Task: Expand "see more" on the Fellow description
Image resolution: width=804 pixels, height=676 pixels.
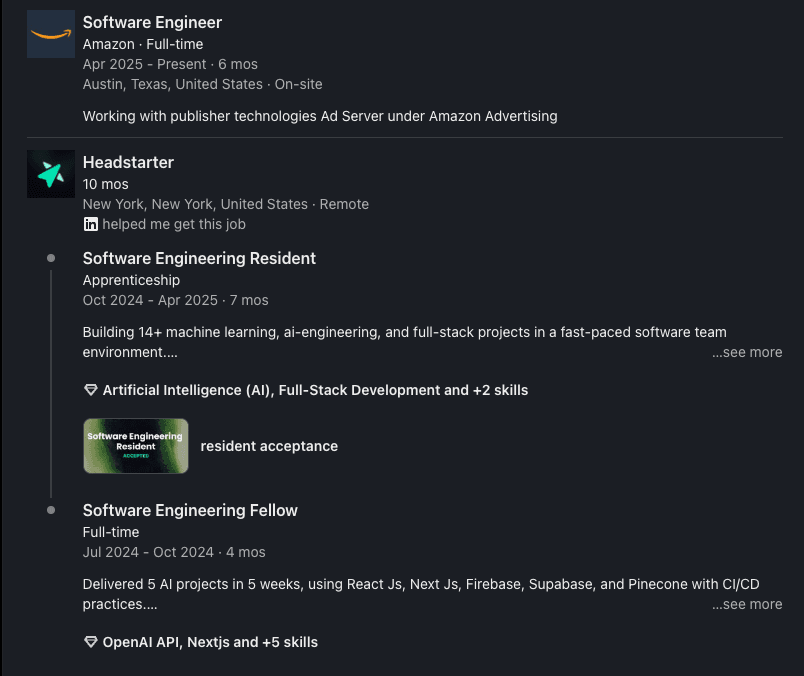Action: tap(747, 604)
